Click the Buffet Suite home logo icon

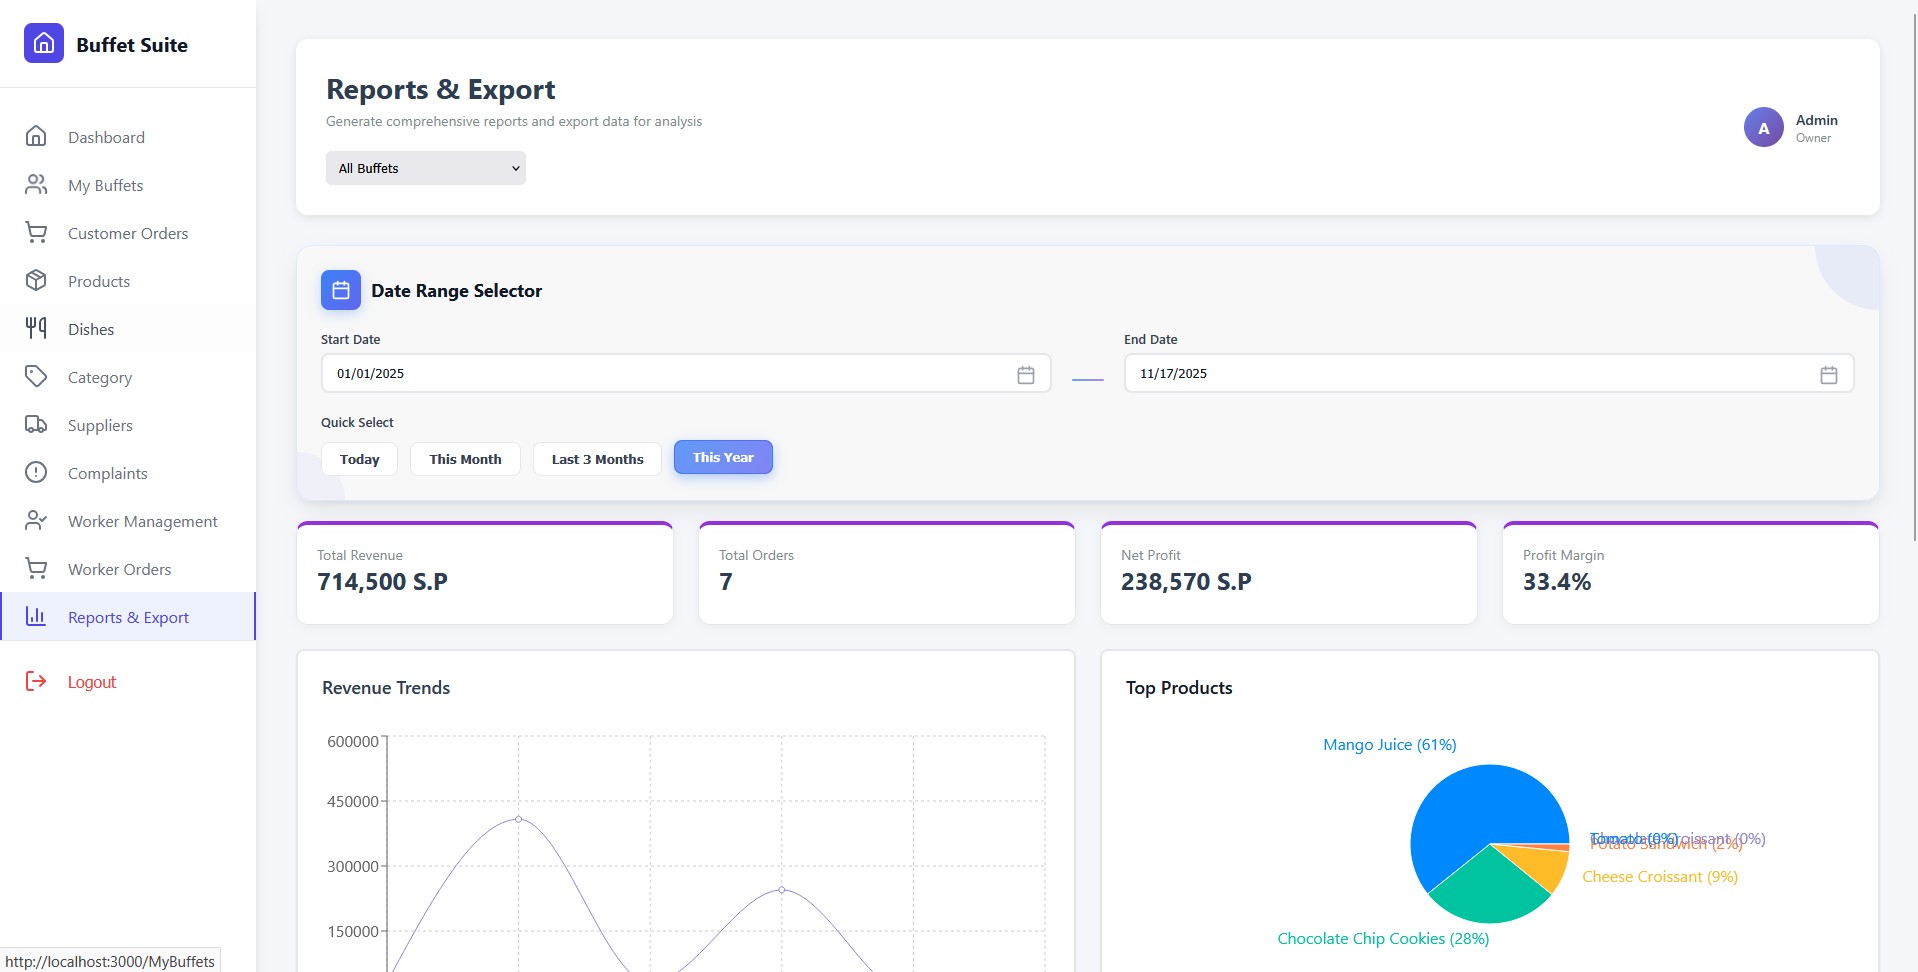(44, 44)
